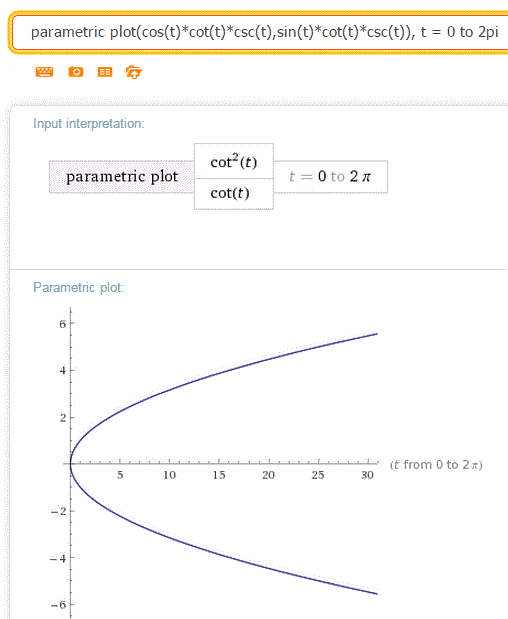Screen dimensions: 508x619
Task: Click the x-axis tick label 15
Action: point(219,475)
